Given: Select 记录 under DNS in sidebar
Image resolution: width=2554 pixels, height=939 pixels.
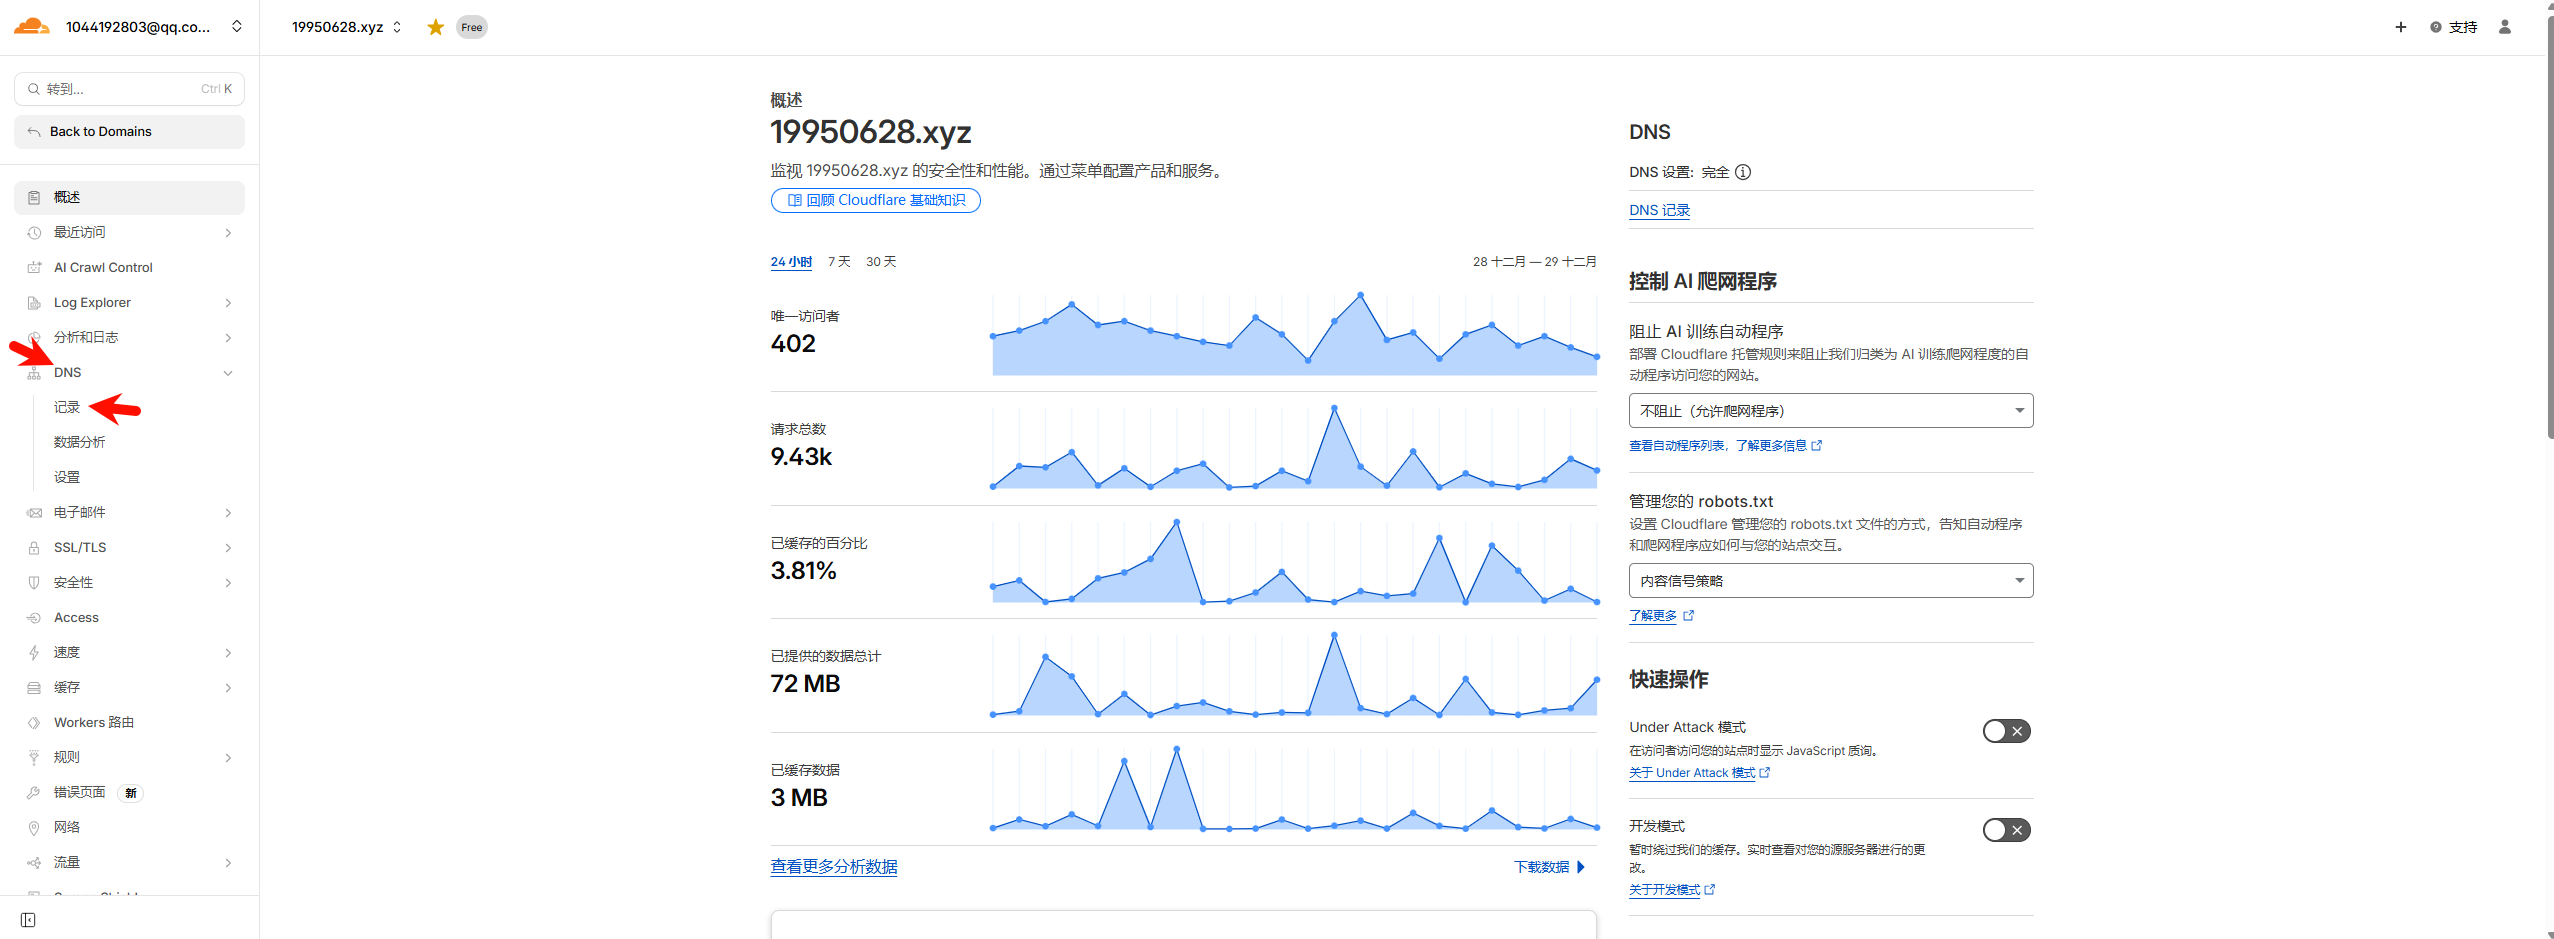Looking at the screenshot, I should click(67, 407).
